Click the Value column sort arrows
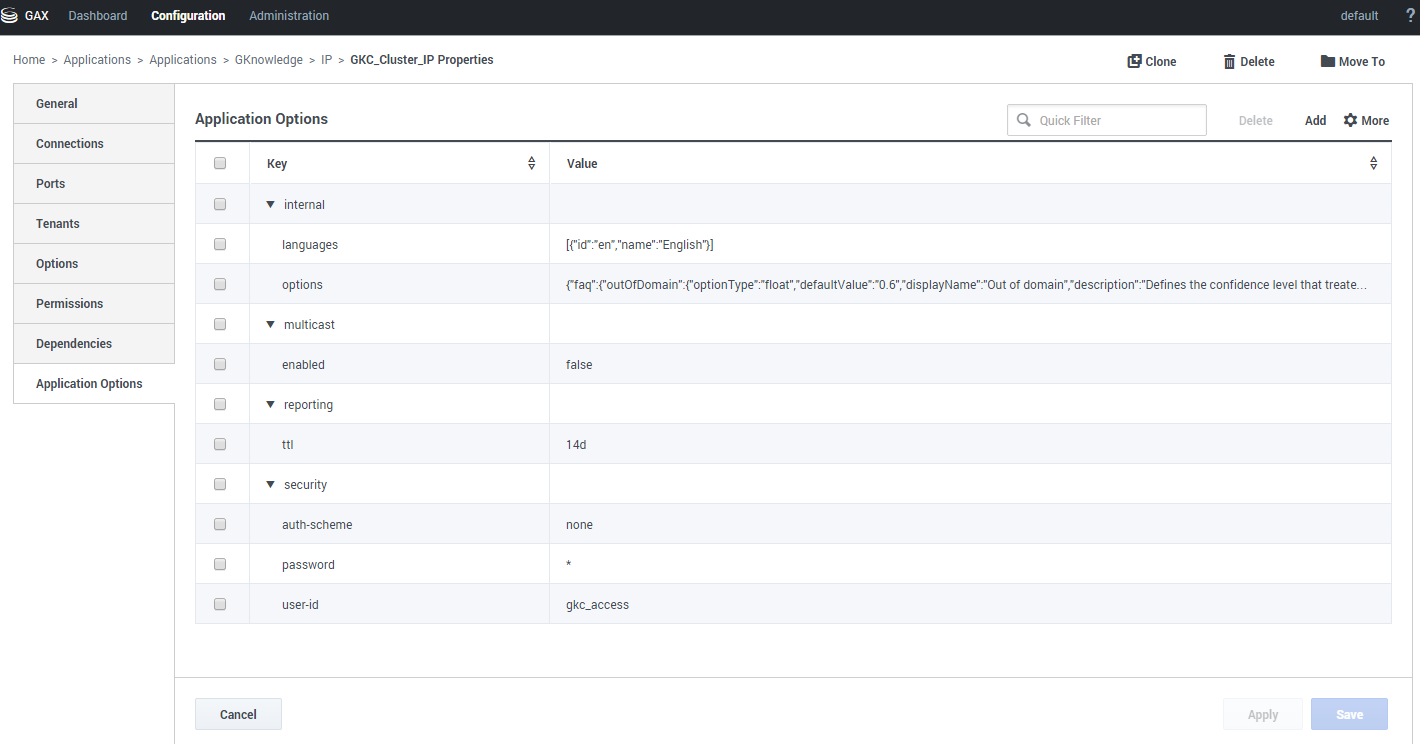This screenshot has height=744, width=1420. click(1373, 163)
